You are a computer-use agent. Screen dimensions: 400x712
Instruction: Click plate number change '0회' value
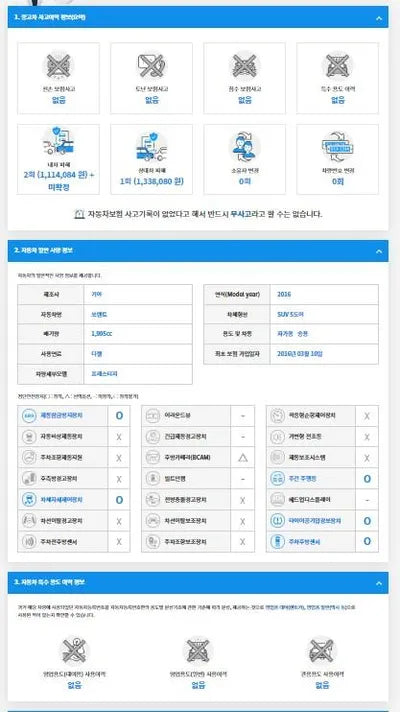coord(337,182)
